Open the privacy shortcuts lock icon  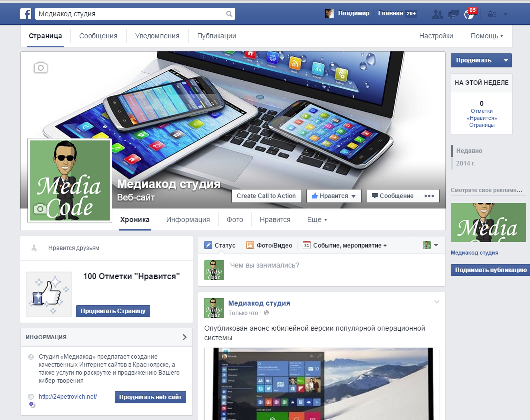491,14
